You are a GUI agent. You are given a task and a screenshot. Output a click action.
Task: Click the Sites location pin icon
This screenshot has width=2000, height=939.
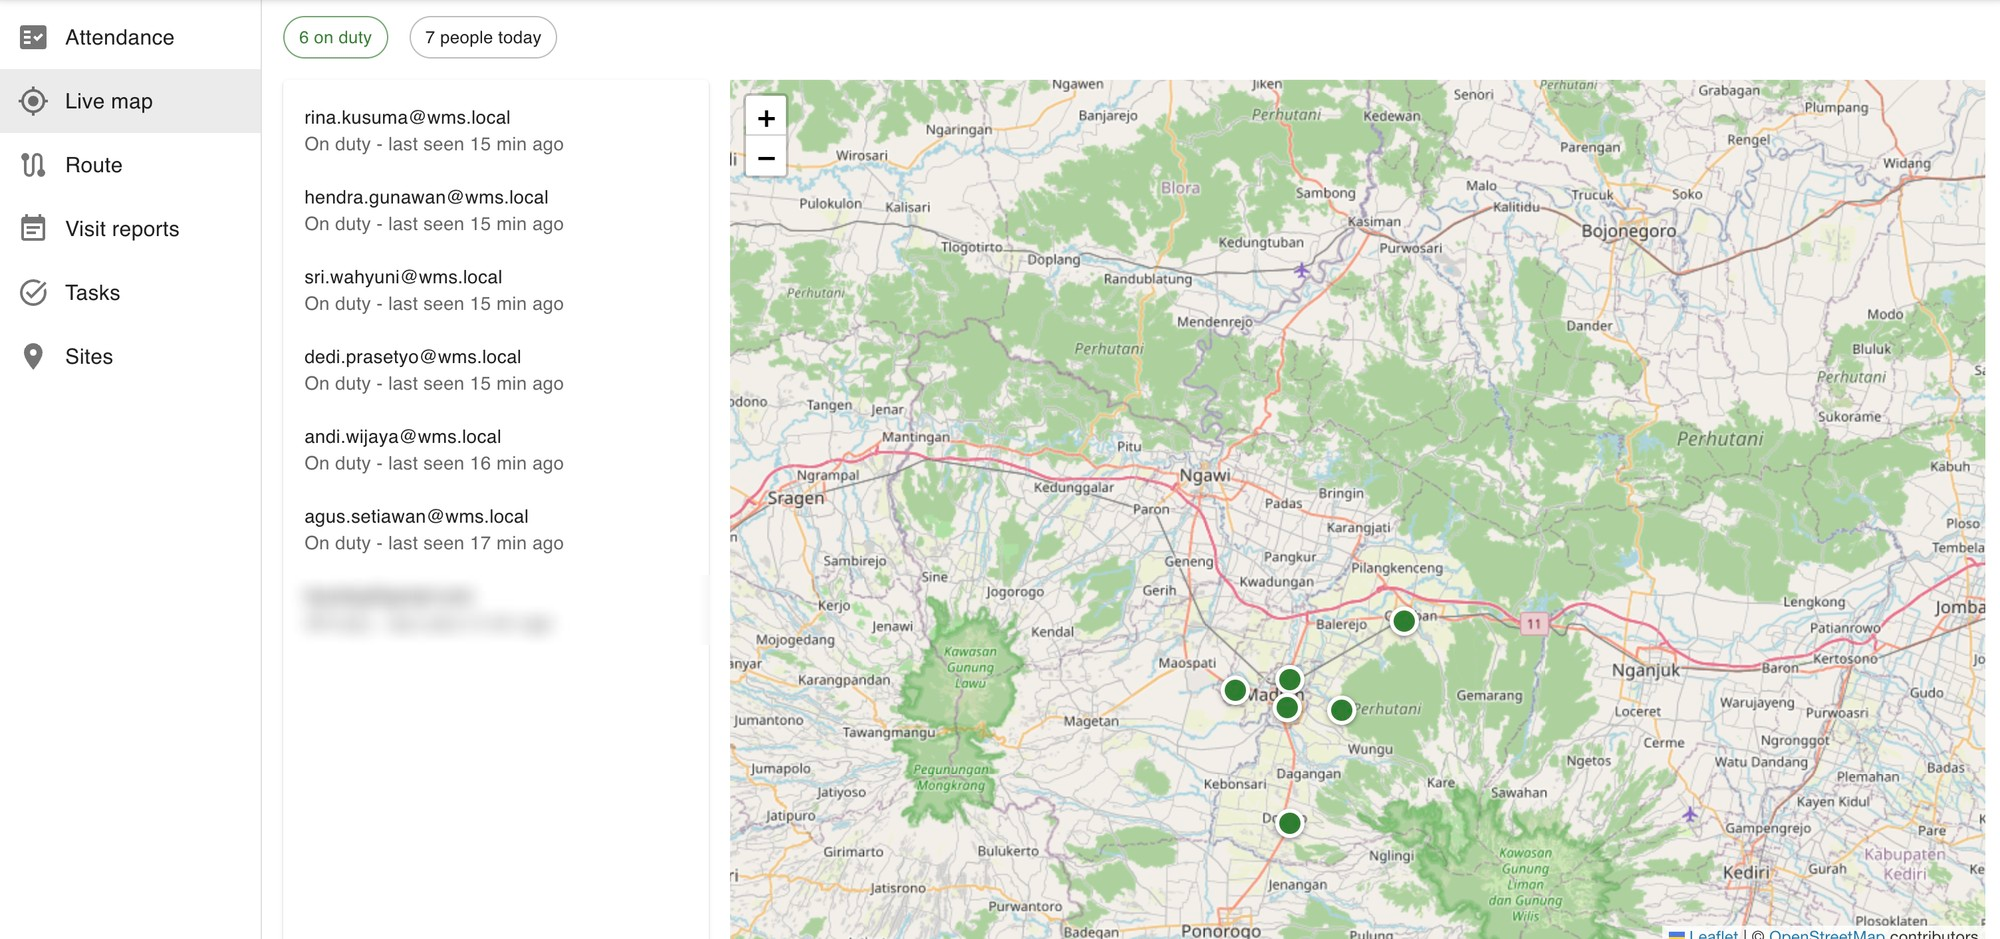(33, 356)
